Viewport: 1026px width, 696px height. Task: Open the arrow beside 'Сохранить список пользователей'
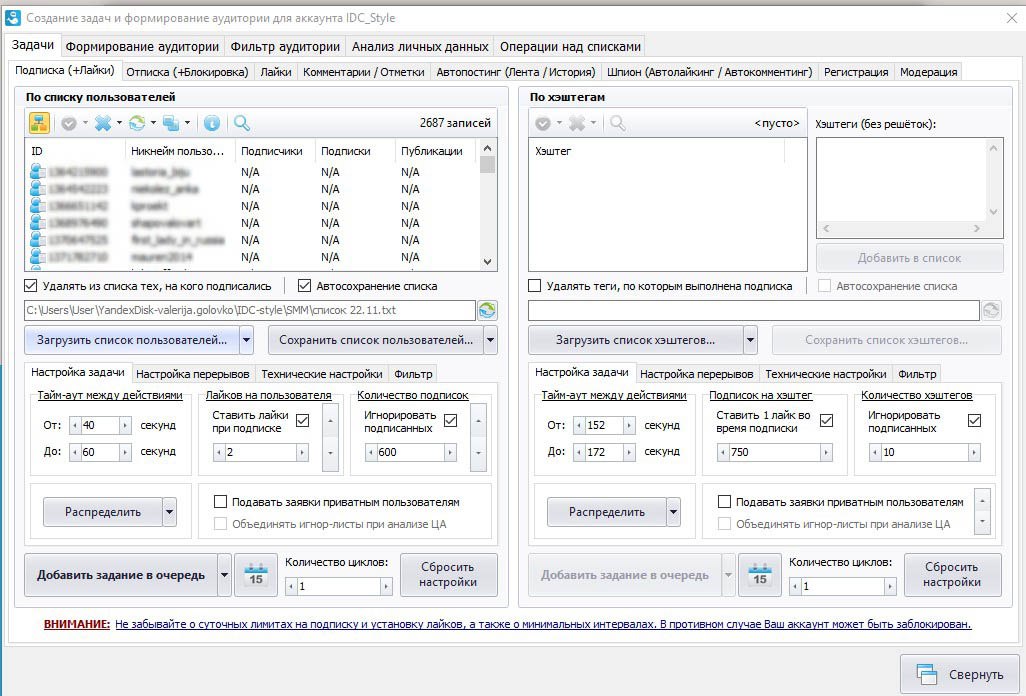pyautogui.click(x=490, y=340)
